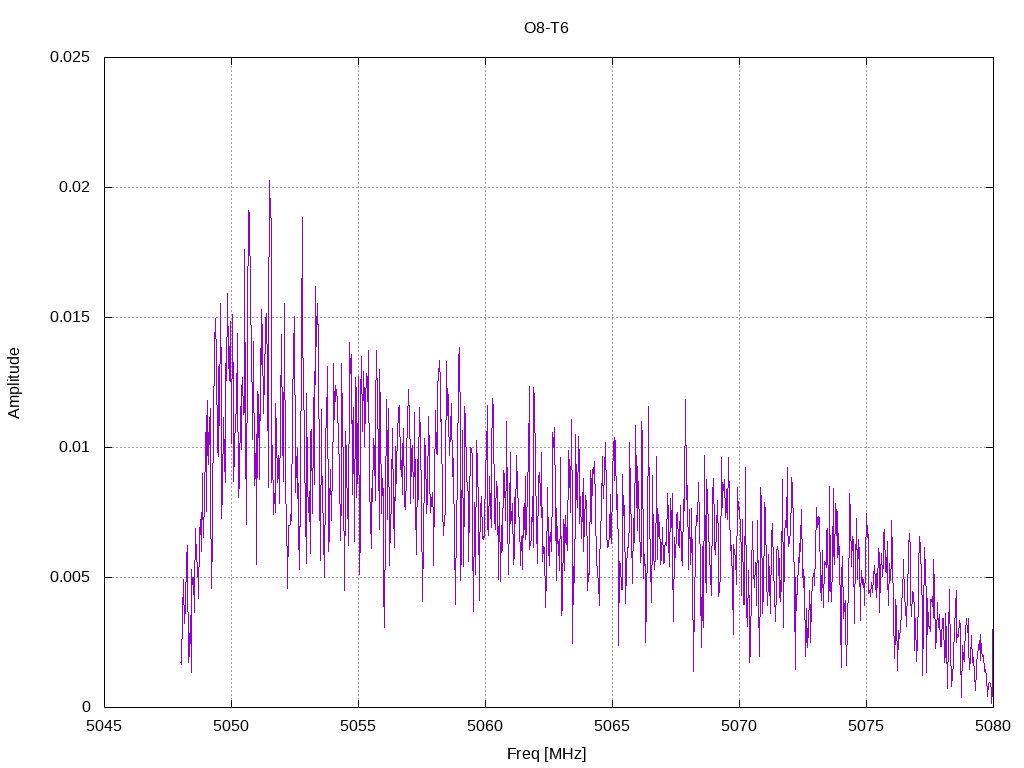This screenshot has width=1024, height=768.
Task: Click the plot title O8-T6
Action: [x=546, y=28]
